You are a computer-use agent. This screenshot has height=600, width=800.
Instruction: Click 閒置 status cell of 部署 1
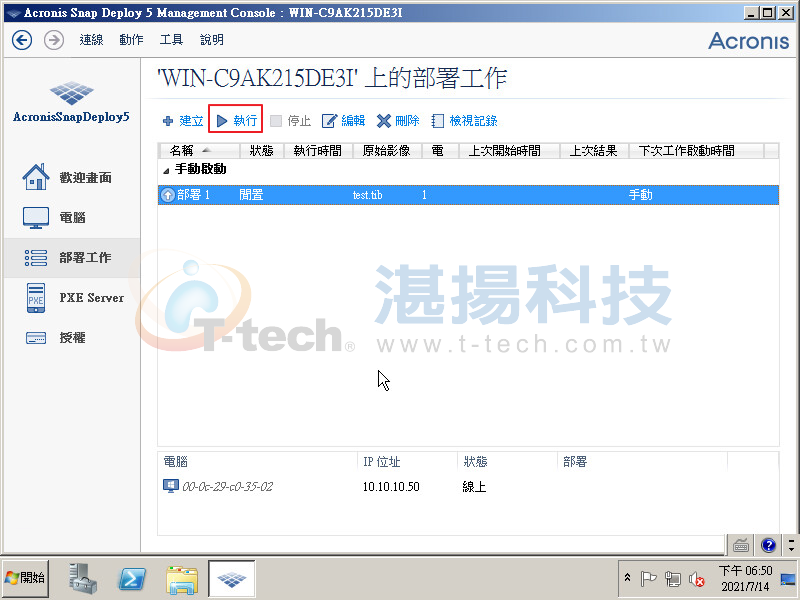(251, 195)
